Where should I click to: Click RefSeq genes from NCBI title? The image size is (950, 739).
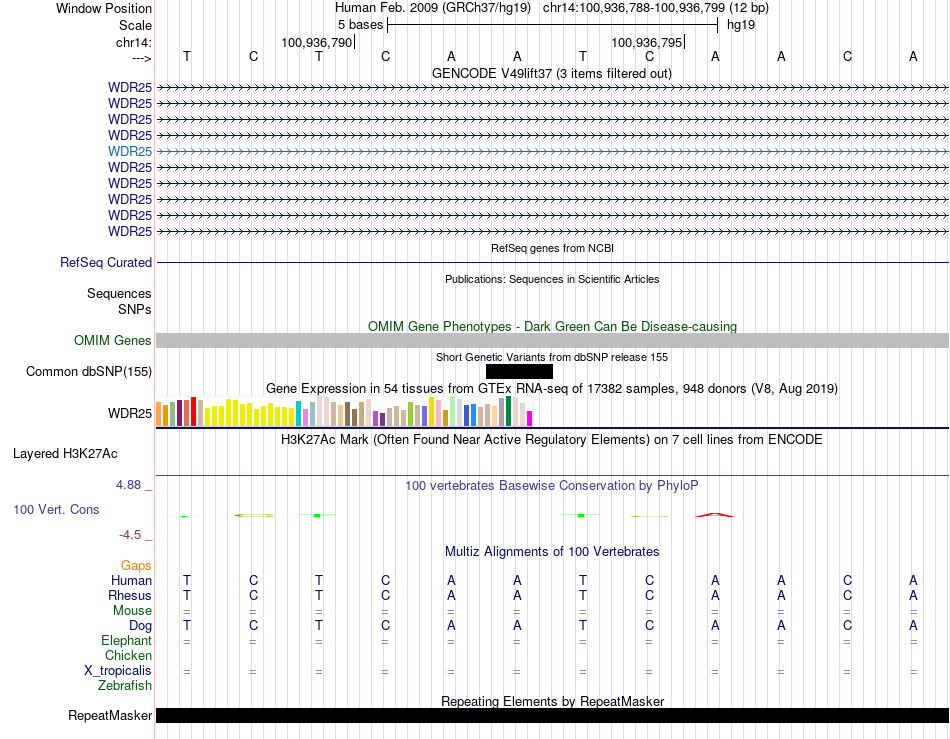(552, 248)
